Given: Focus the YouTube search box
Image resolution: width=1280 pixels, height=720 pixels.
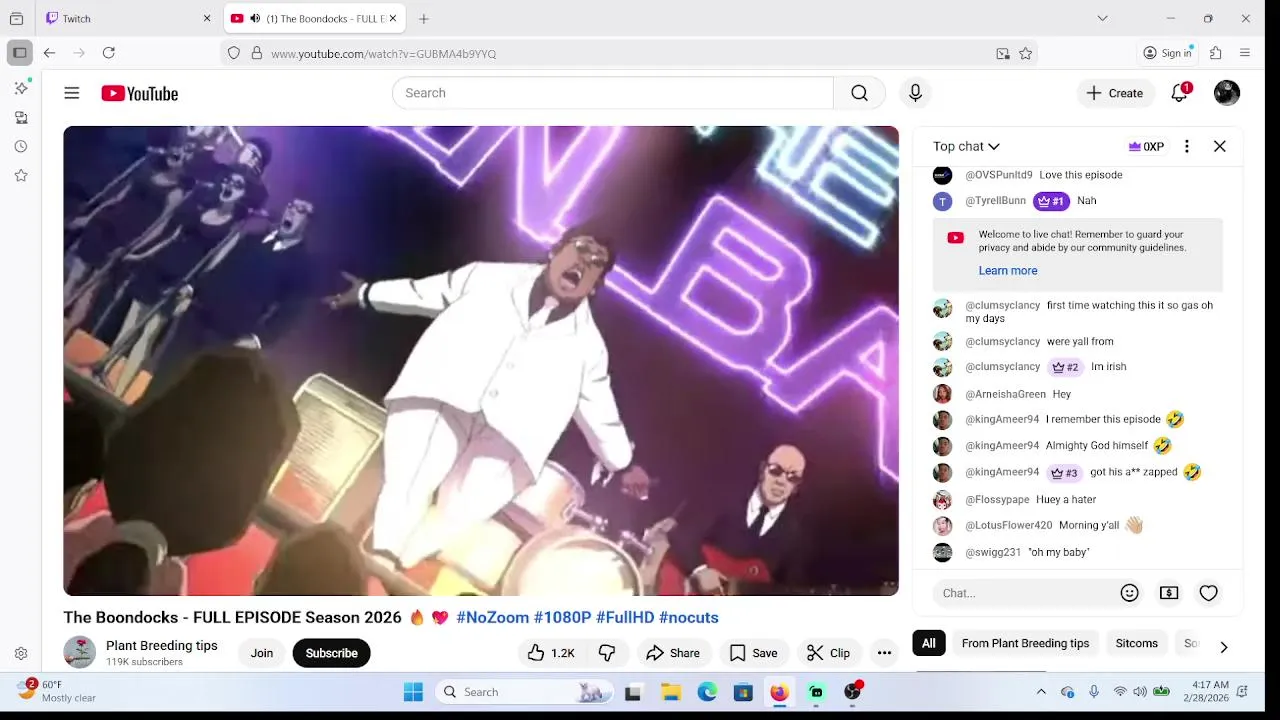Looking at the screenshot, I should pos(613,93).
